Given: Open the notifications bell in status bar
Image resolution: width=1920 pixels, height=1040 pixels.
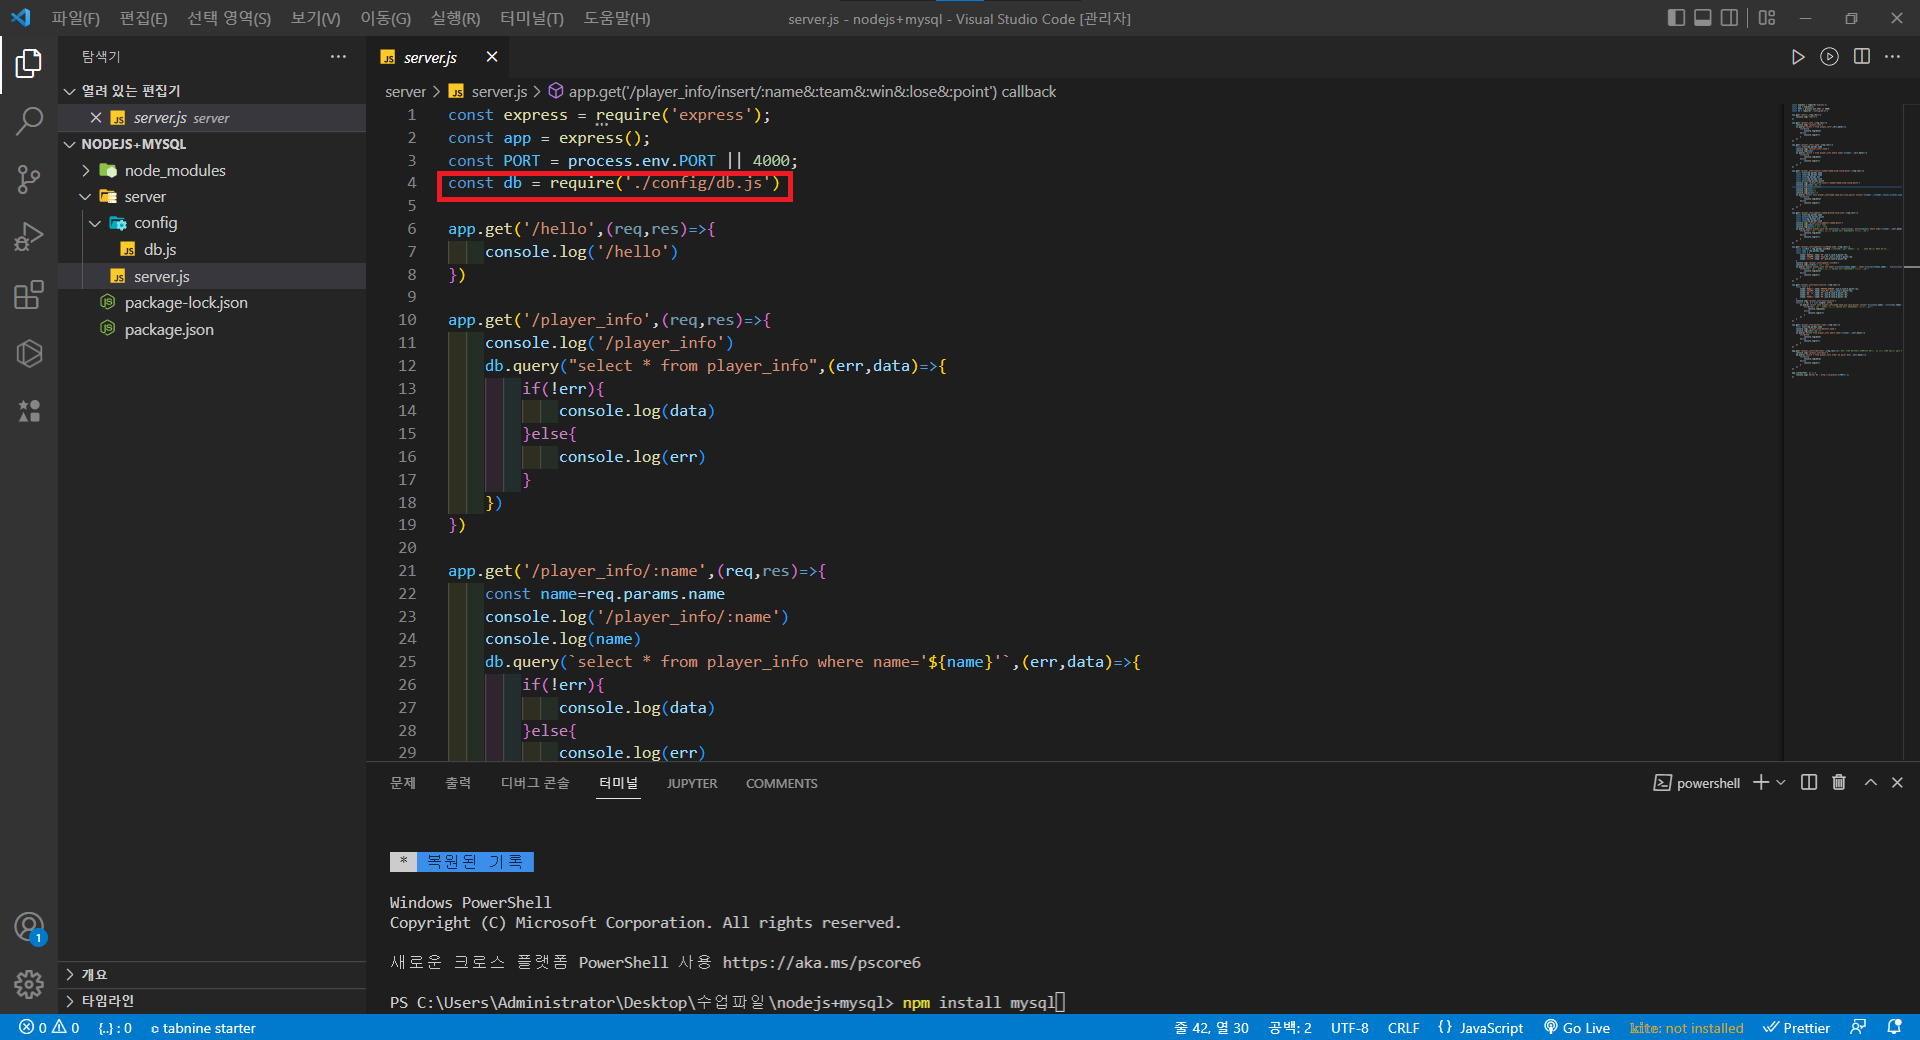Looking at the screenshot, I should (1894, 1027).
